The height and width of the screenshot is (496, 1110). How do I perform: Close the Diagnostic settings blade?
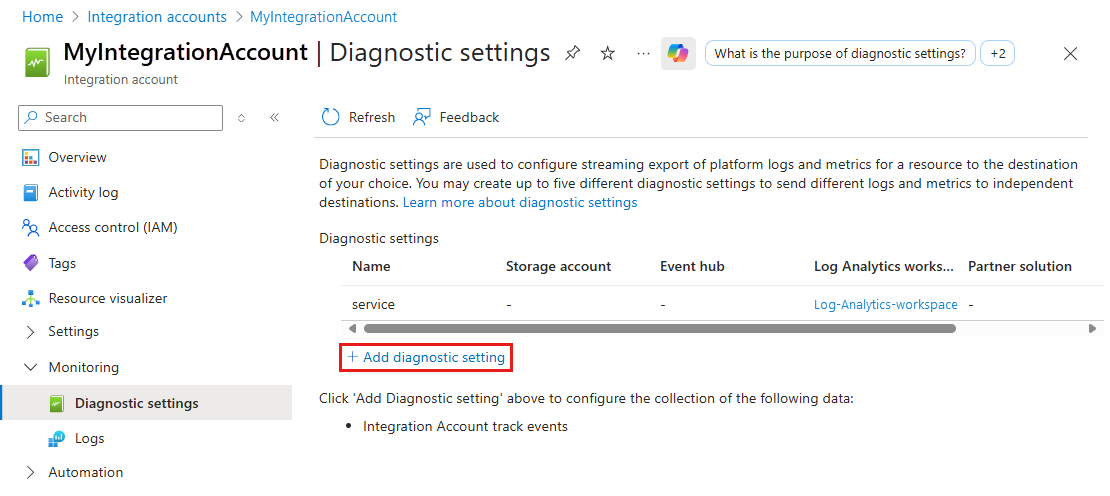click(1071, 54)
